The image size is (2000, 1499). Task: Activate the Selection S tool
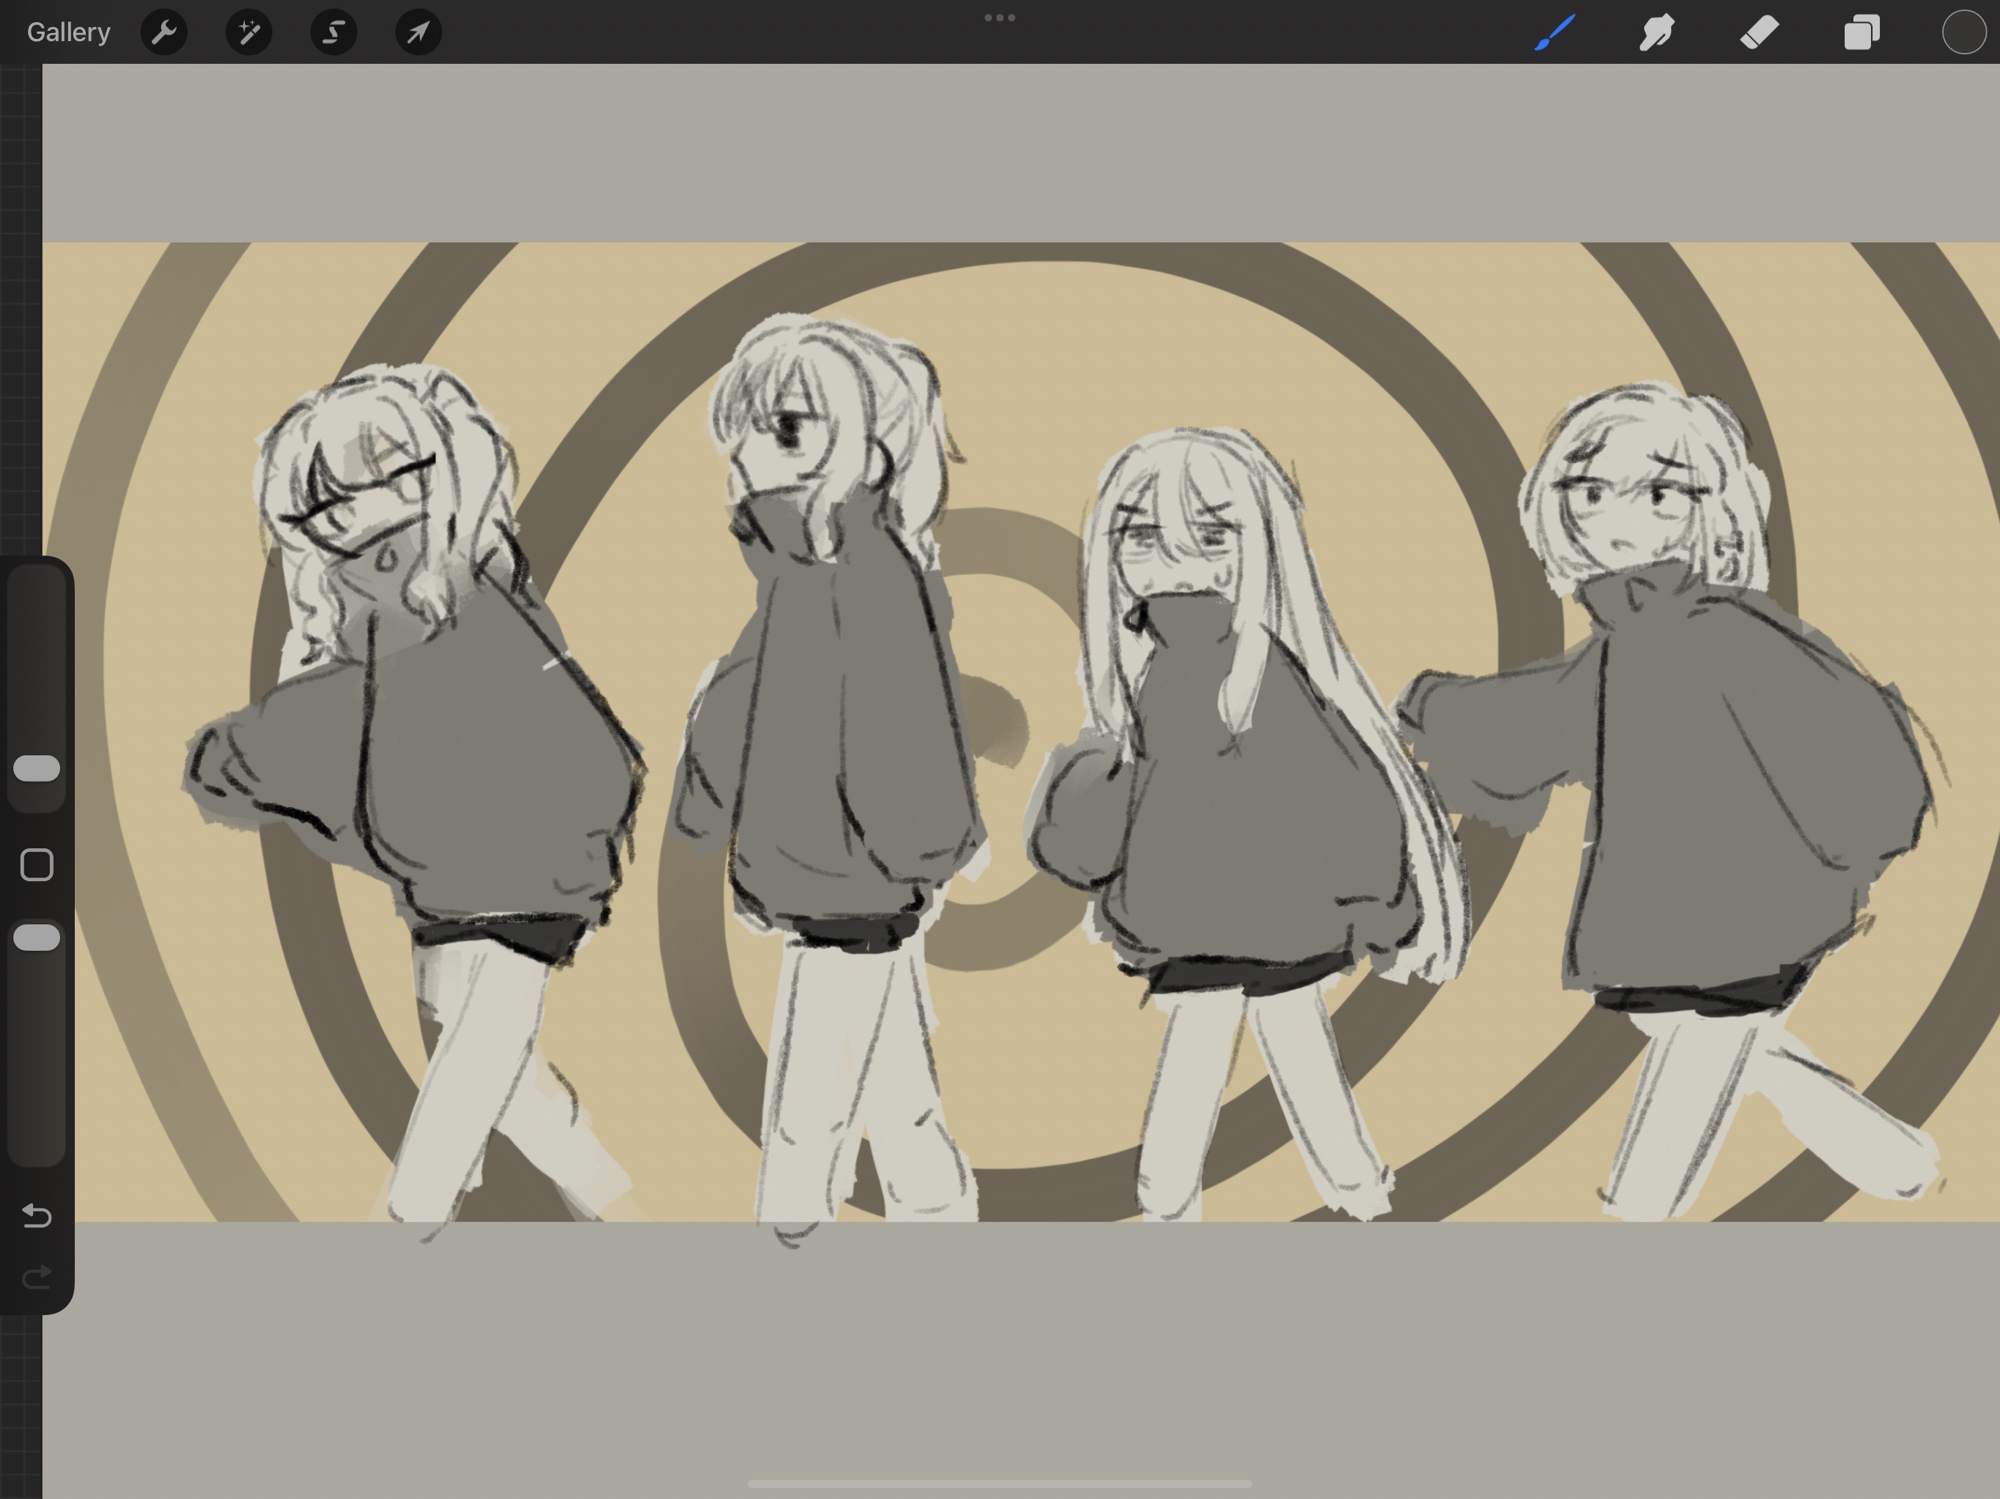click(333, 32)
